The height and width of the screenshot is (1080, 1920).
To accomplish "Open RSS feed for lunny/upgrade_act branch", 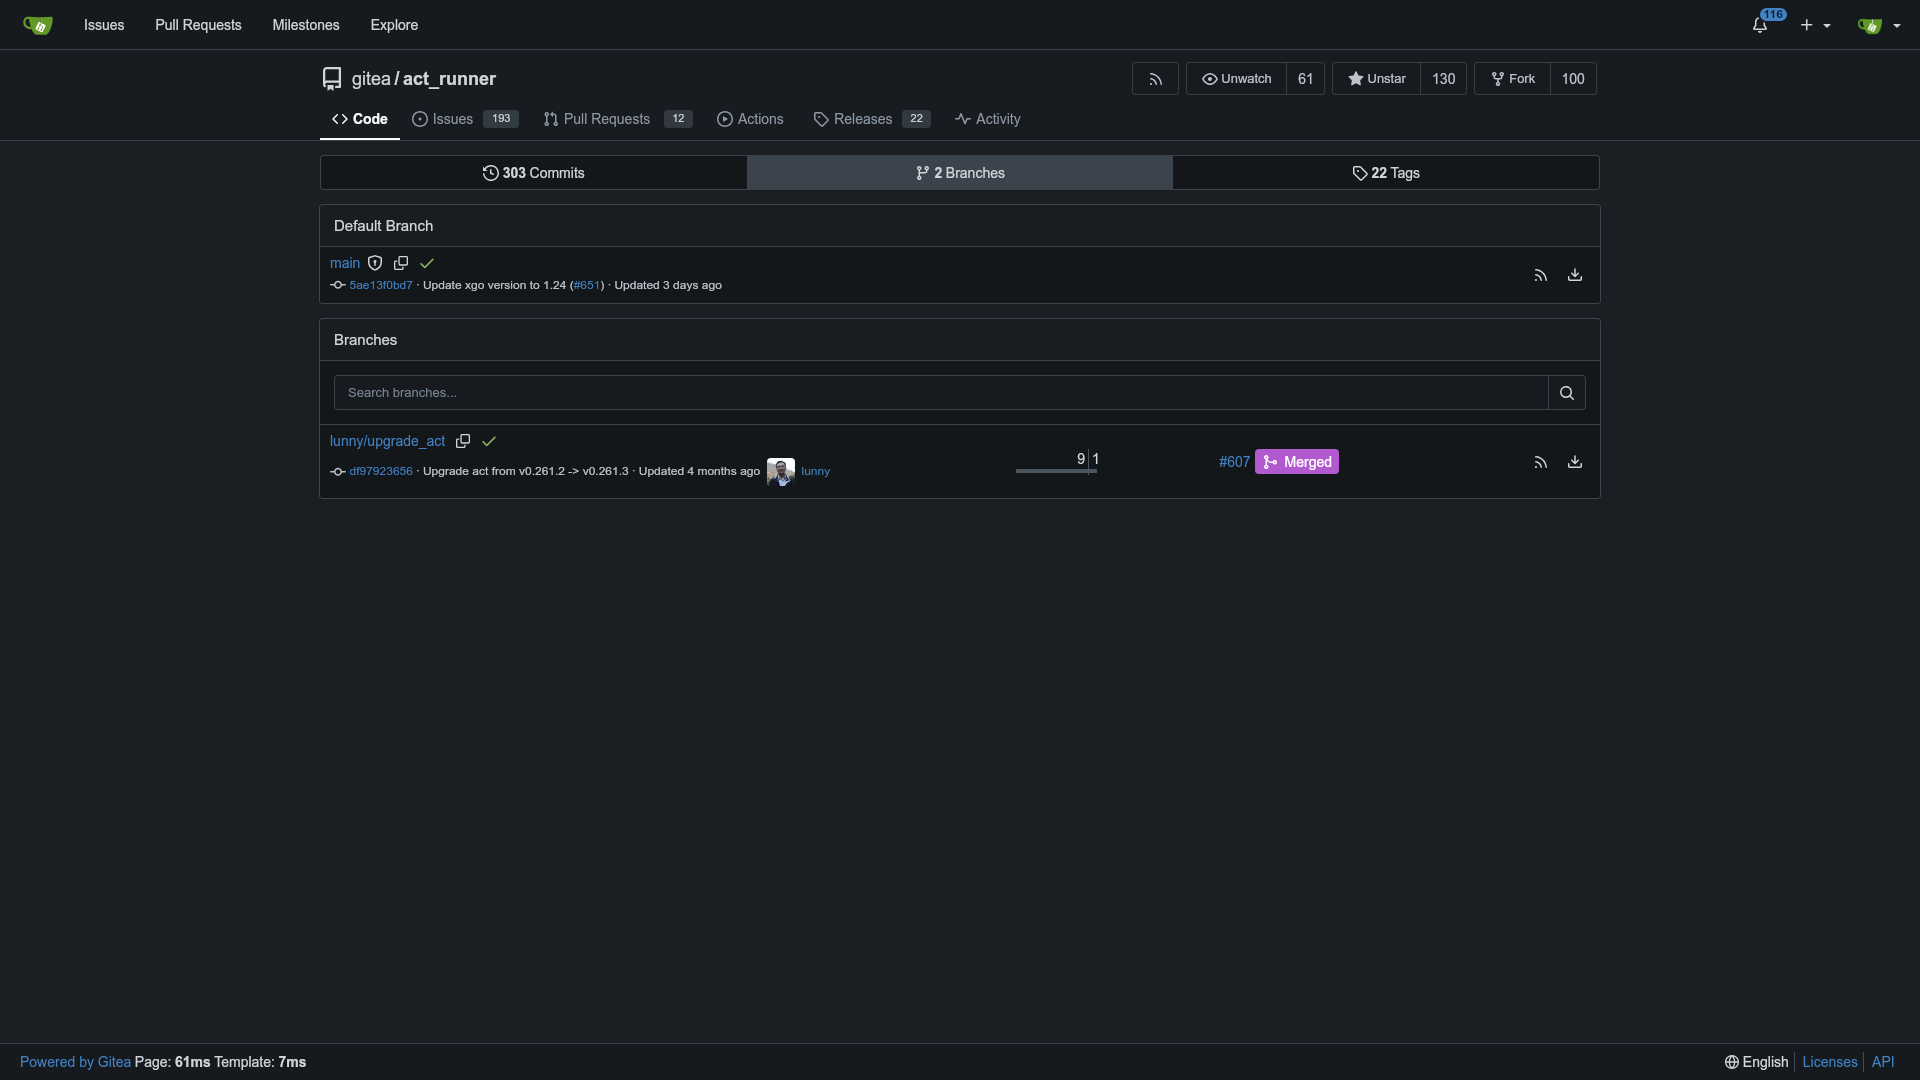I will [x=1540, y=462].
